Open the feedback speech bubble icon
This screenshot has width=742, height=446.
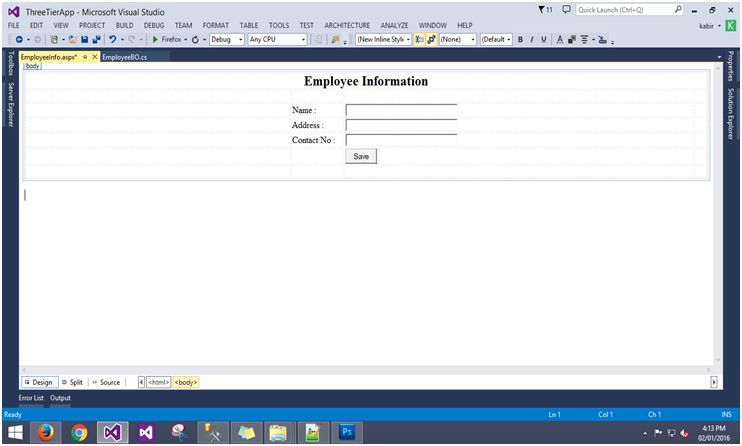point(566,9)
